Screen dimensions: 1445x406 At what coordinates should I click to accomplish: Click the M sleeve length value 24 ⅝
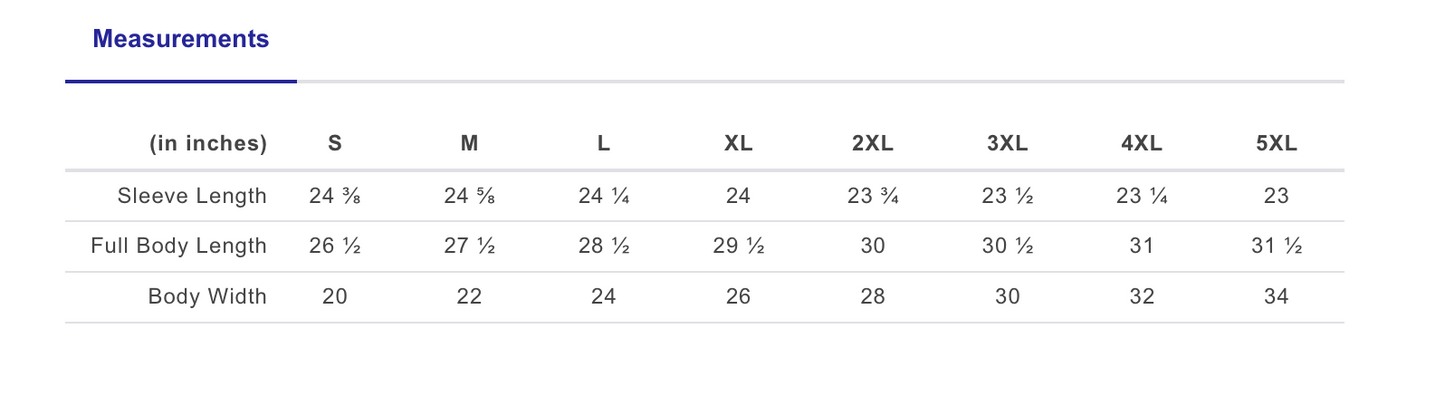click(469, 196)
